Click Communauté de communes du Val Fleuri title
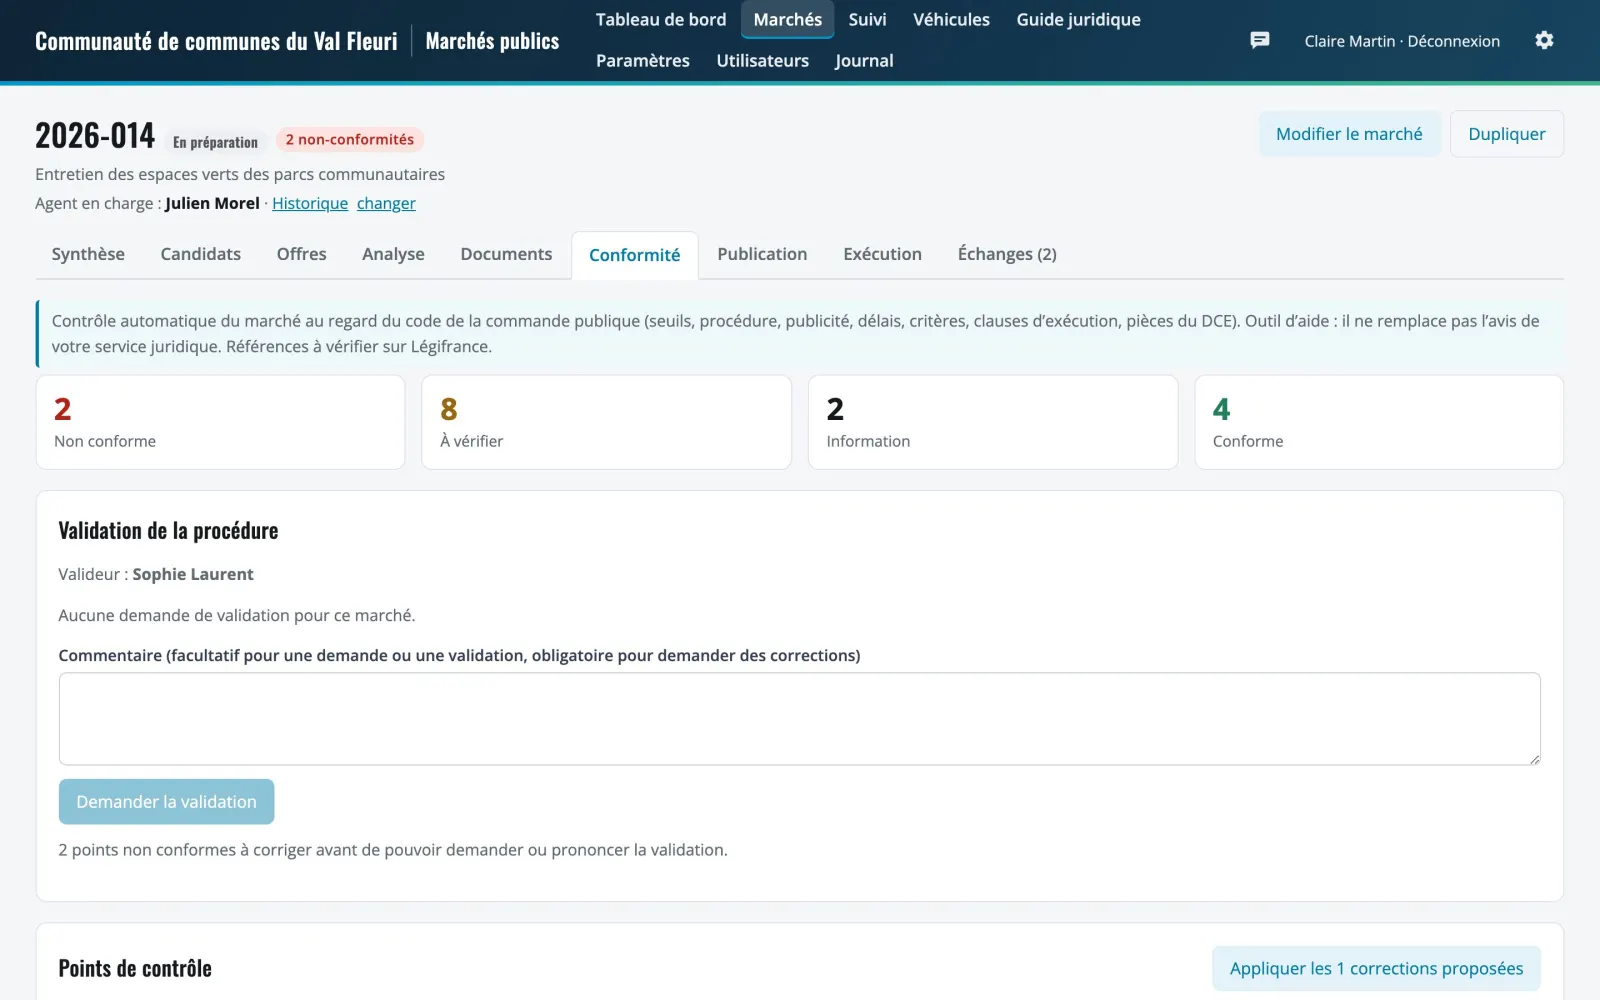The width and height of the screenshot is (1600, 1000). pos(216,41)
